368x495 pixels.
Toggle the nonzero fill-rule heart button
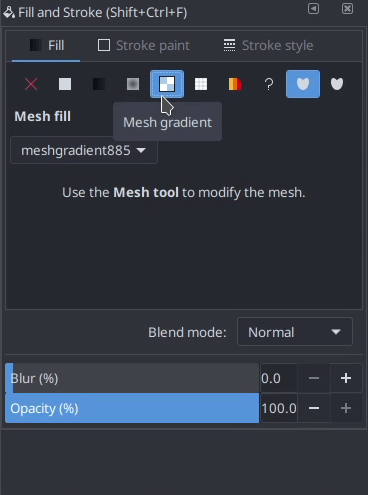[x=337, y=84]
